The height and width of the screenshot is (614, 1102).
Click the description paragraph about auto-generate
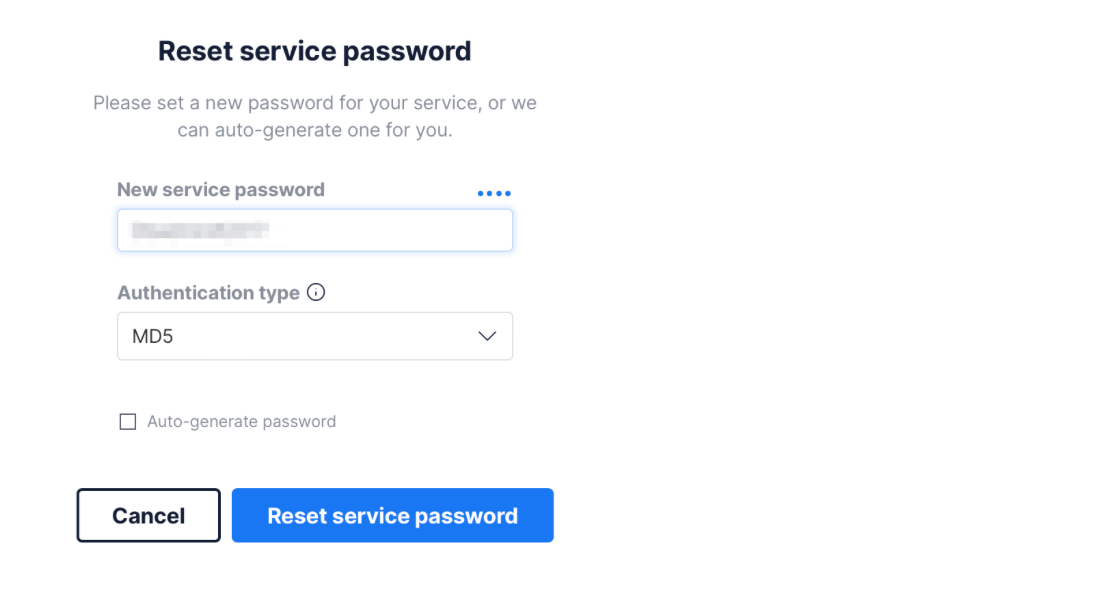coord(314,116)
